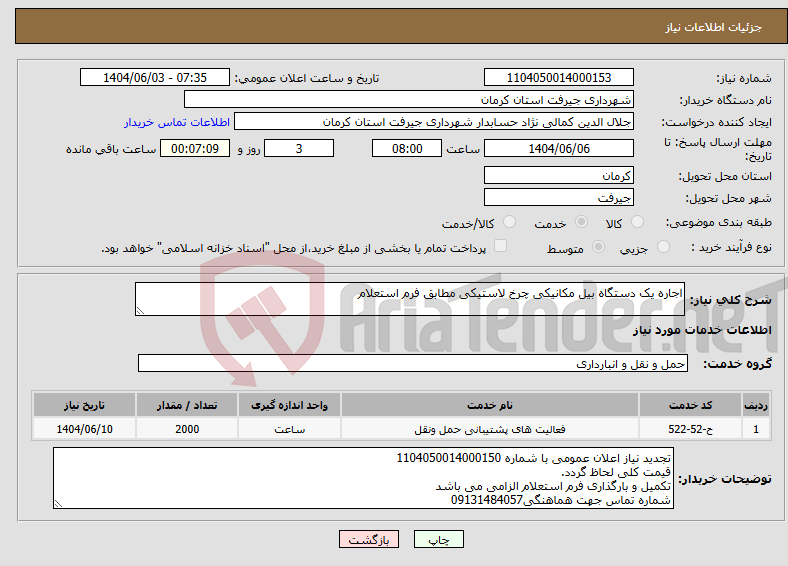788x566 pixels.
Task: Click the کد خدمت column header
Action: coord(691,405)
